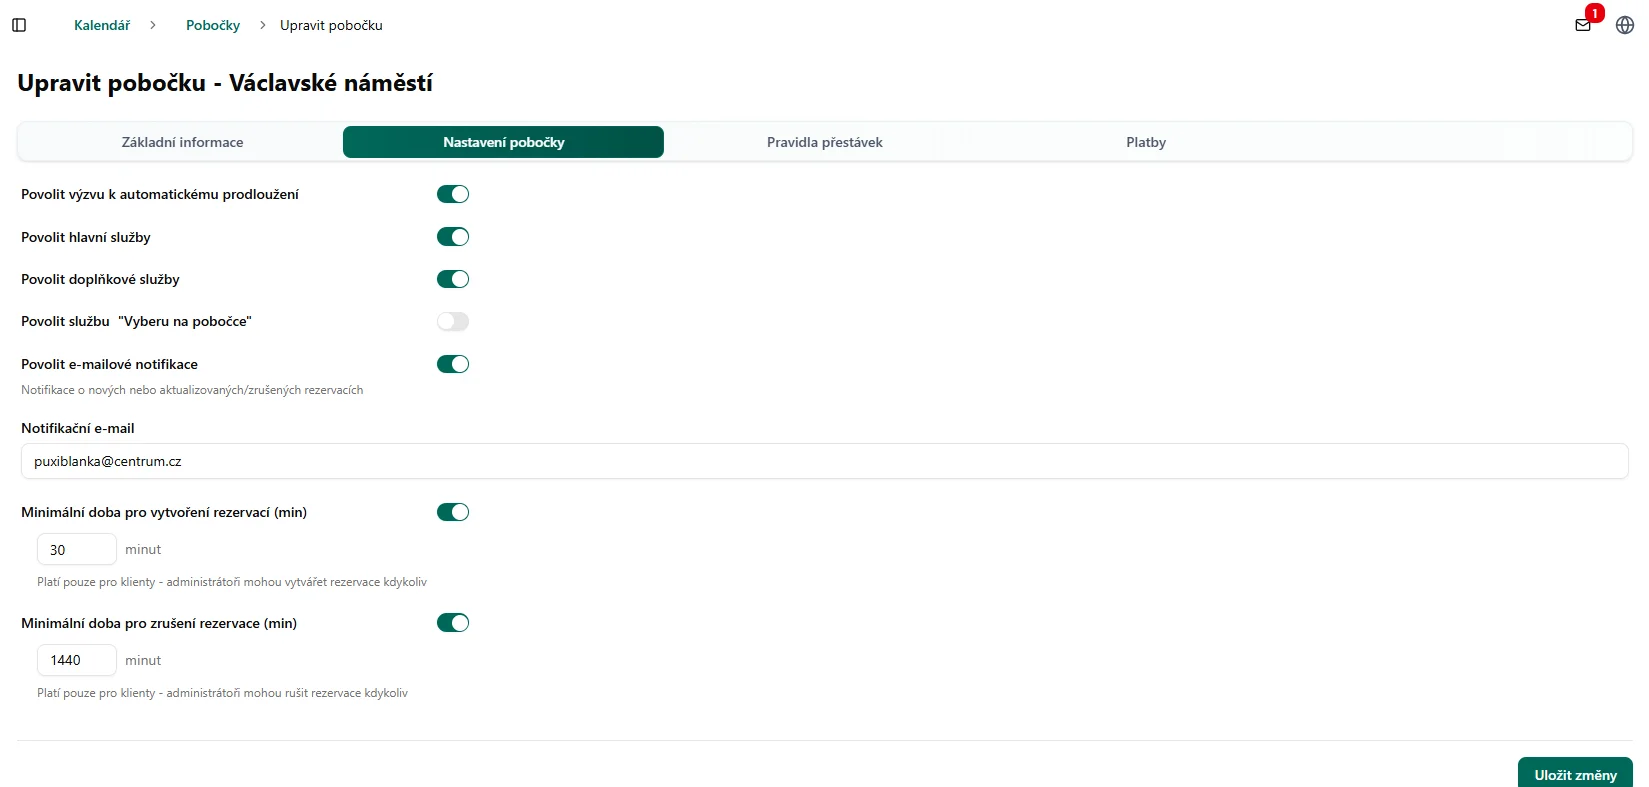Disable automatic extension prompt toggle
The height and width of the screenshot is (787, 1649).
coord(453,194)
